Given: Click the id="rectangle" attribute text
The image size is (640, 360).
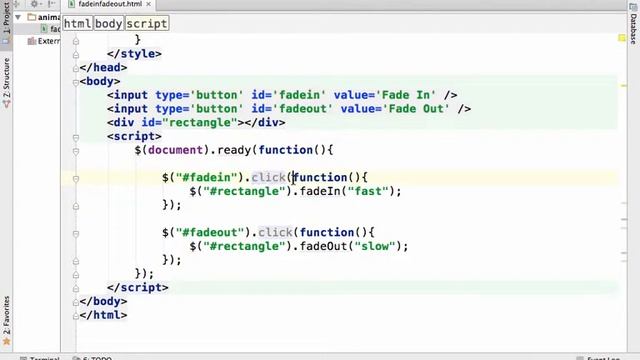Looking at the screenshot, I should point(189,122).
